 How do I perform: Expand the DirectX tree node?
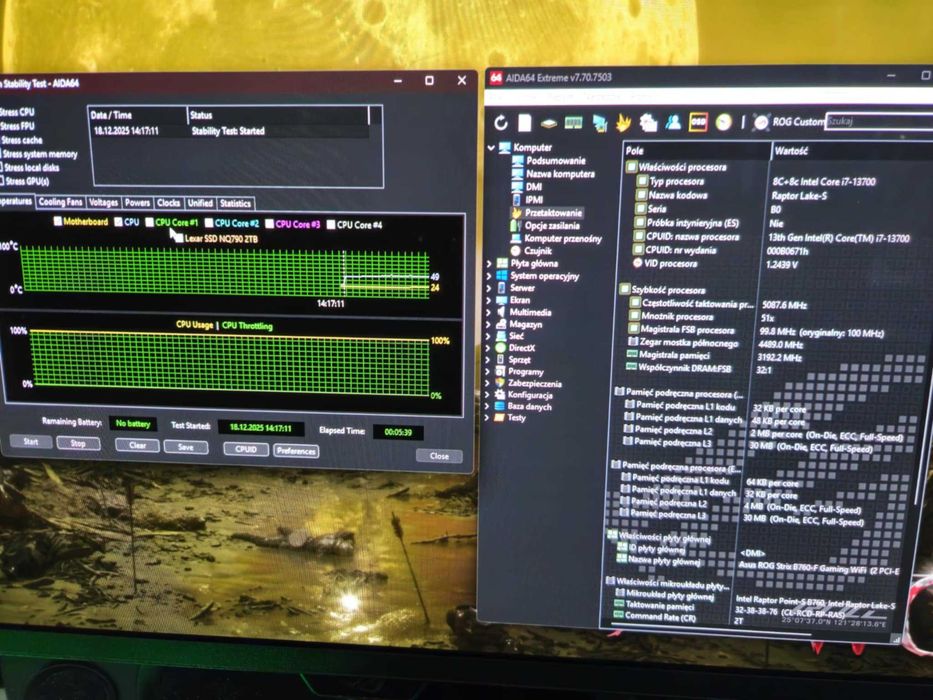point(489,348)
